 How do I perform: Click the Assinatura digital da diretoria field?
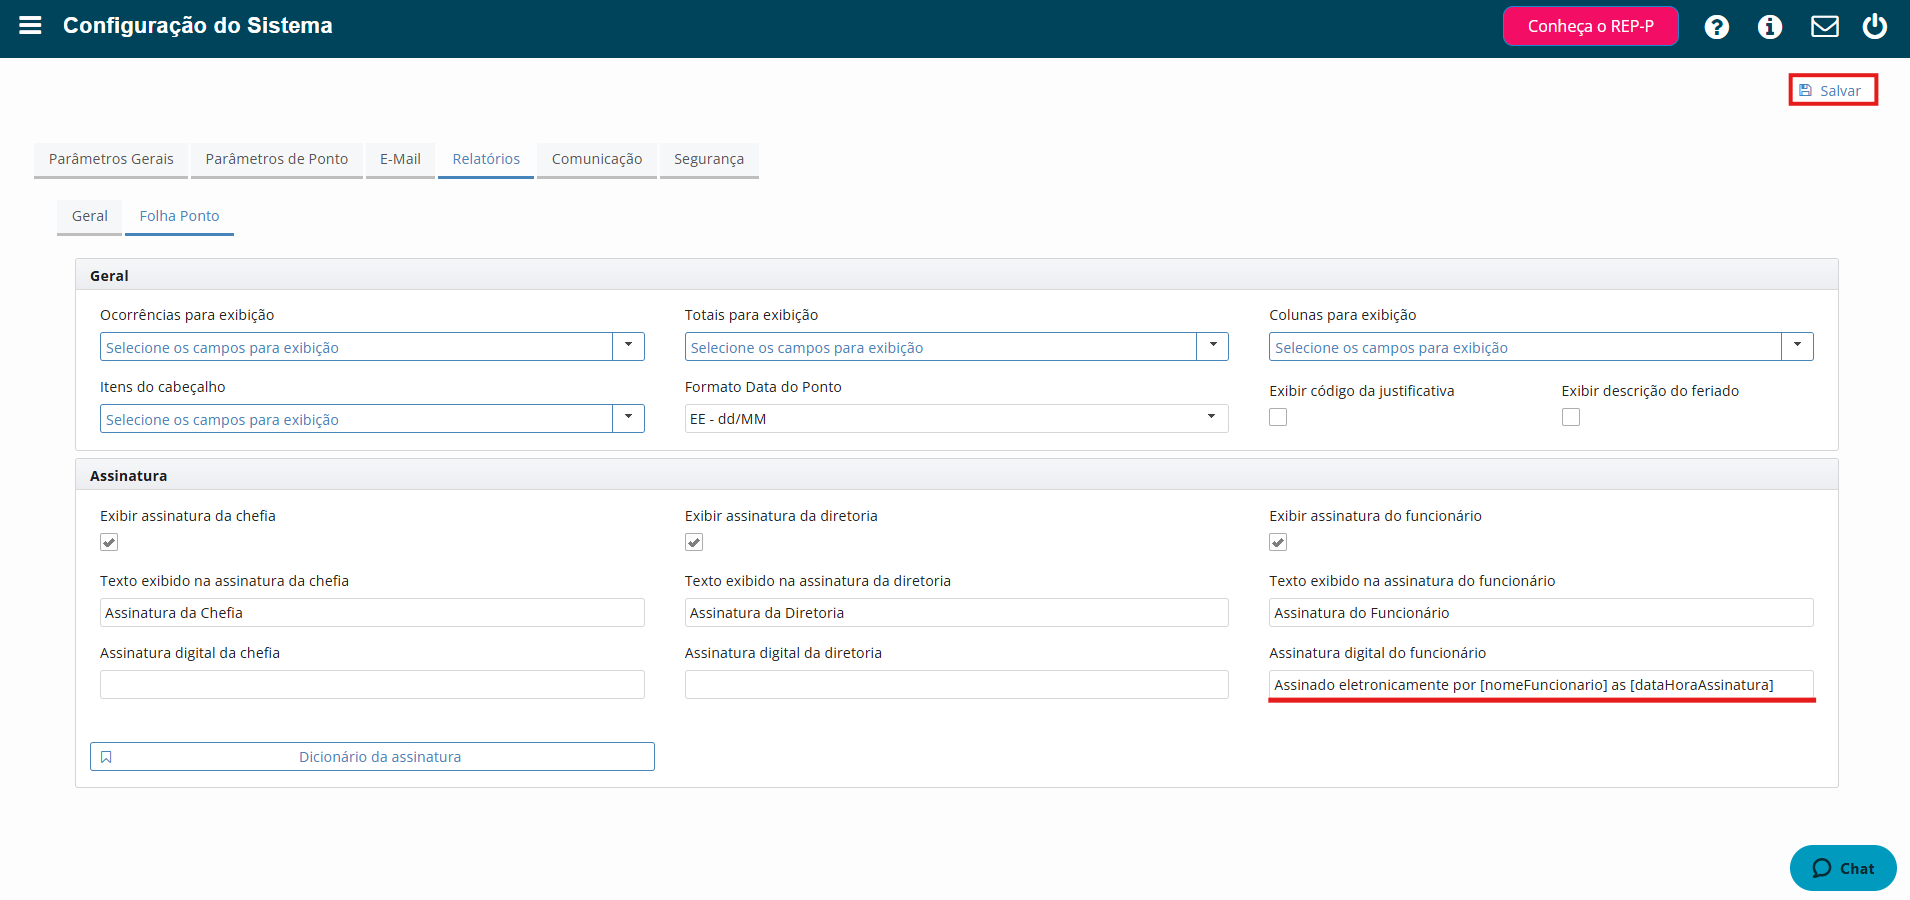click(956, 685)
